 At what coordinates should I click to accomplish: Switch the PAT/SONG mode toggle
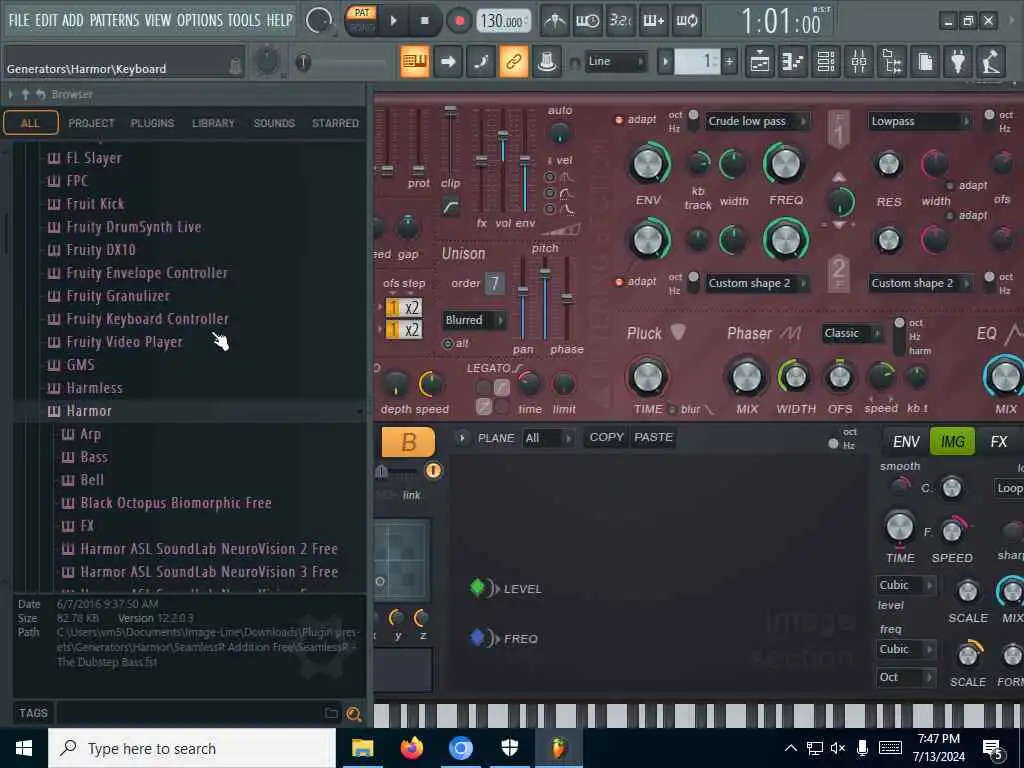[x=362, y=20]
